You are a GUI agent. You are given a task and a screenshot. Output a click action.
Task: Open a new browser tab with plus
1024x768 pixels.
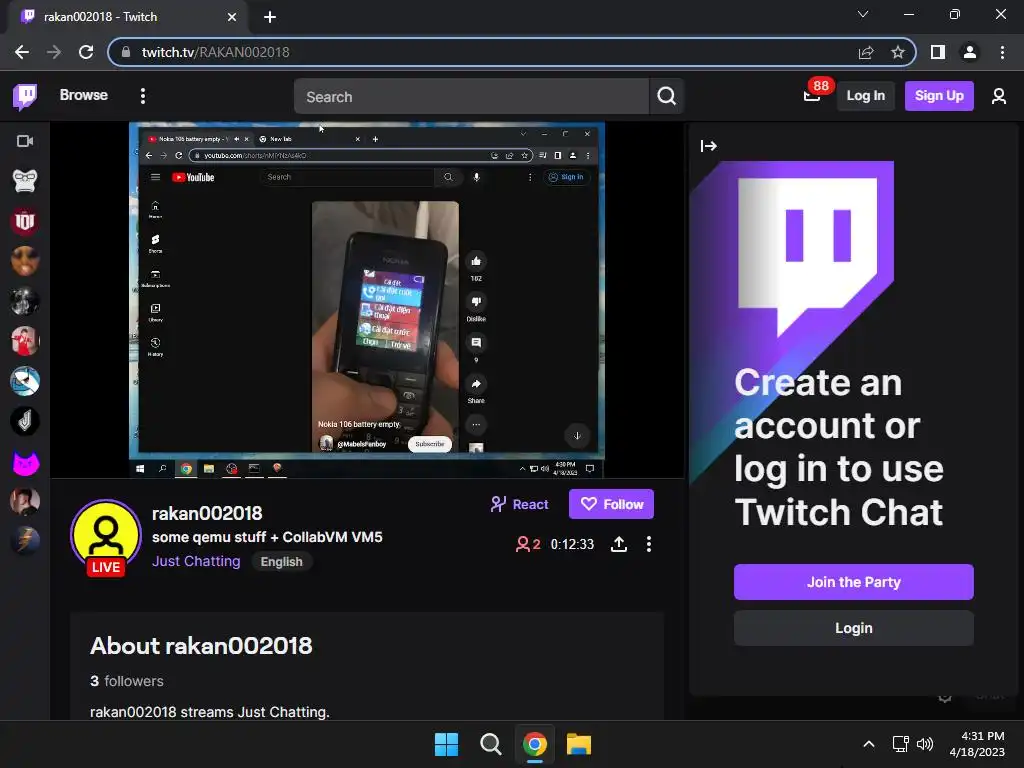point(270,17)
